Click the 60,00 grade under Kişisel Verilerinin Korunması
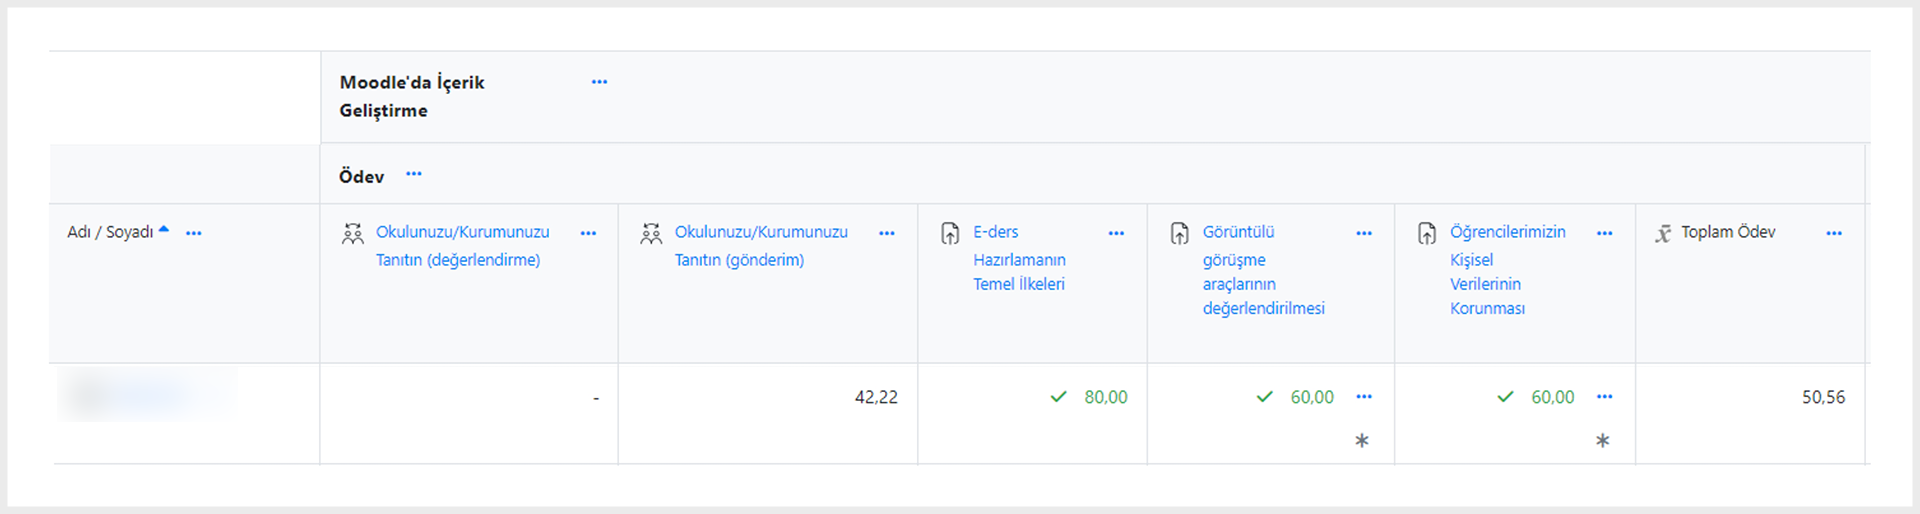This screenshot has width=1920, height=514. click(x=1553, y=397)
